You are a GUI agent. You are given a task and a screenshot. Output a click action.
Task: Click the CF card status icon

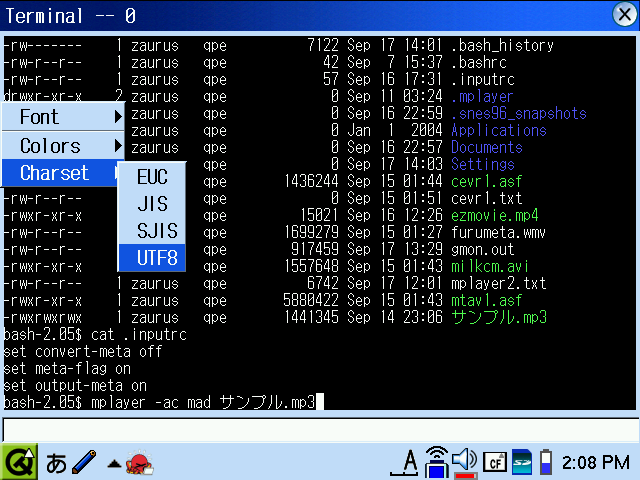pos(495,463)
